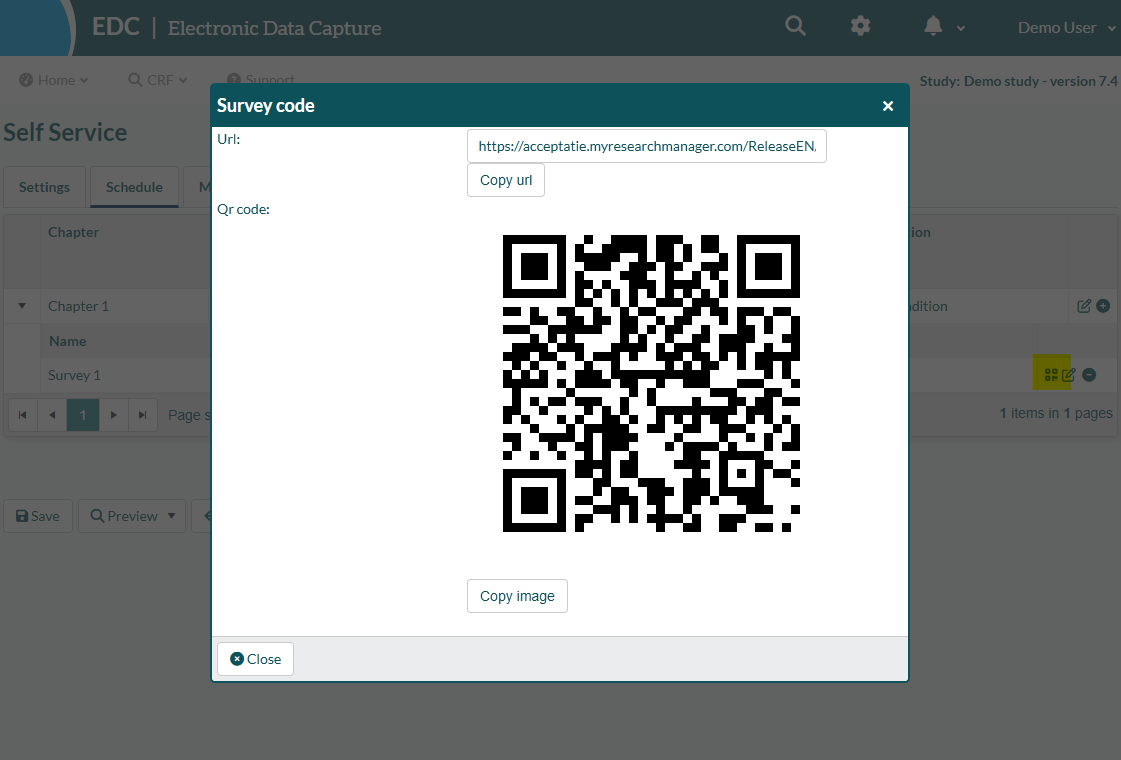This screenshot has width=1121, height=760.
Task: Click the survey Url input field
Action: [647, 146]
